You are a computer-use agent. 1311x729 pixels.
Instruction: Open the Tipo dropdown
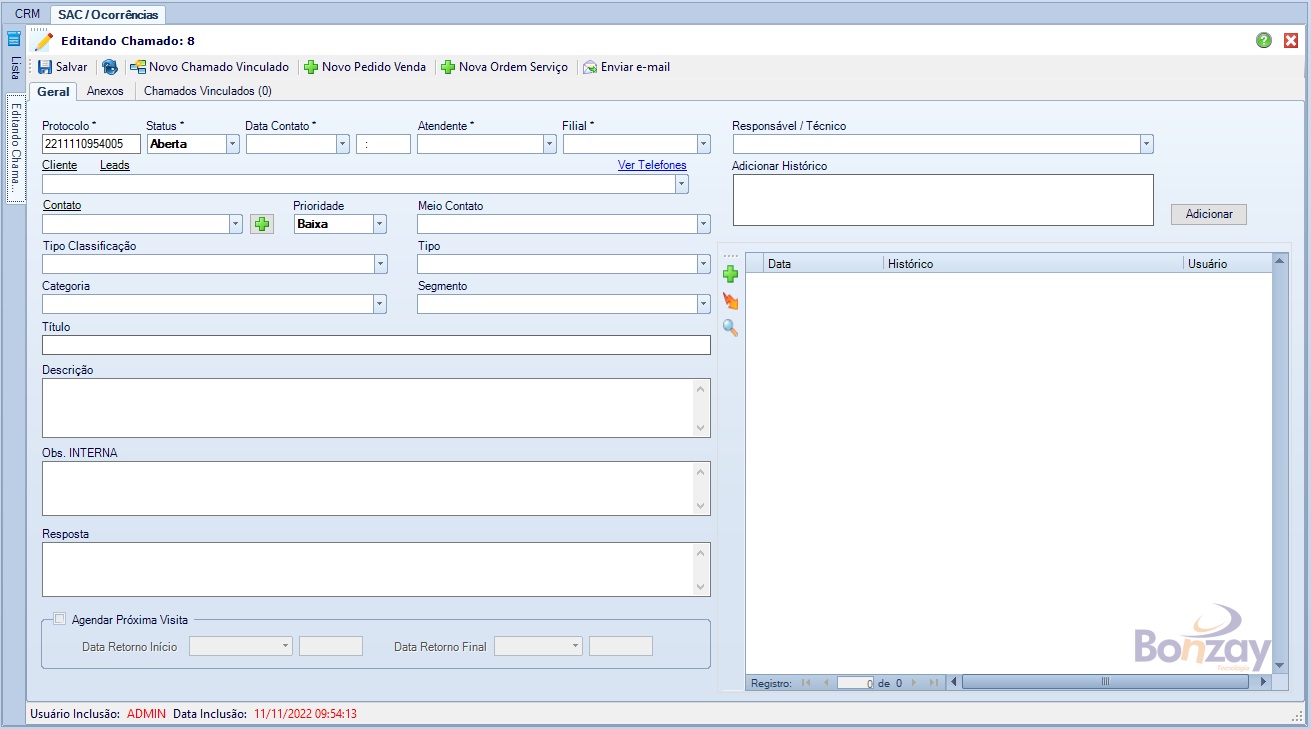(704, 264)
